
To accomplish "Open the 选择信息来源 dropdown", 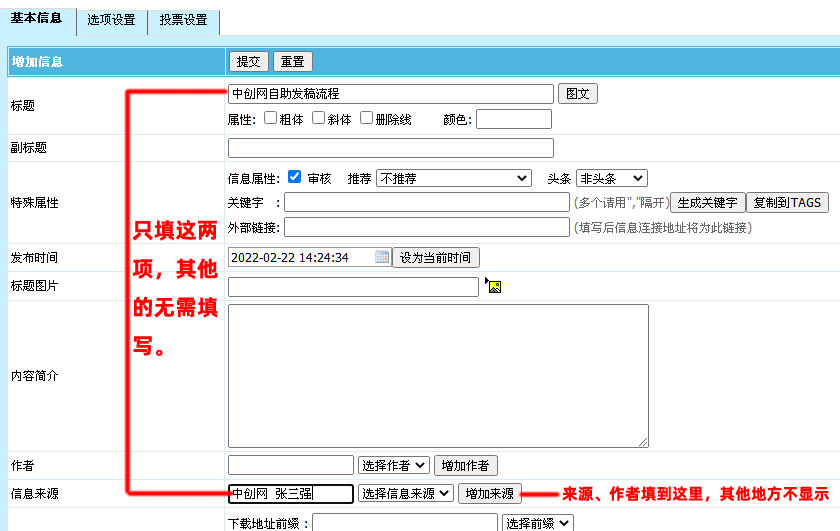I will (x=406, y=493).
